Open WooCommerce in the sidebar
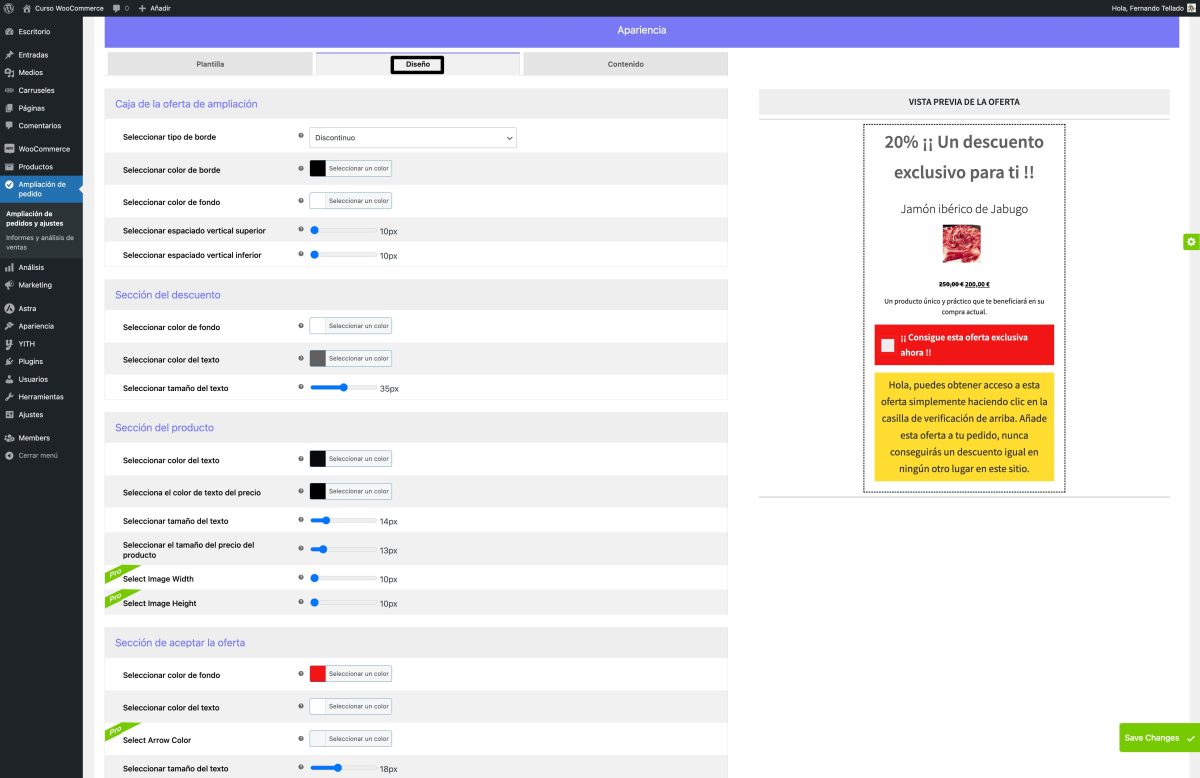This screenshot has width=1200, height=778. pyautogui.click(x=43, y=149)
